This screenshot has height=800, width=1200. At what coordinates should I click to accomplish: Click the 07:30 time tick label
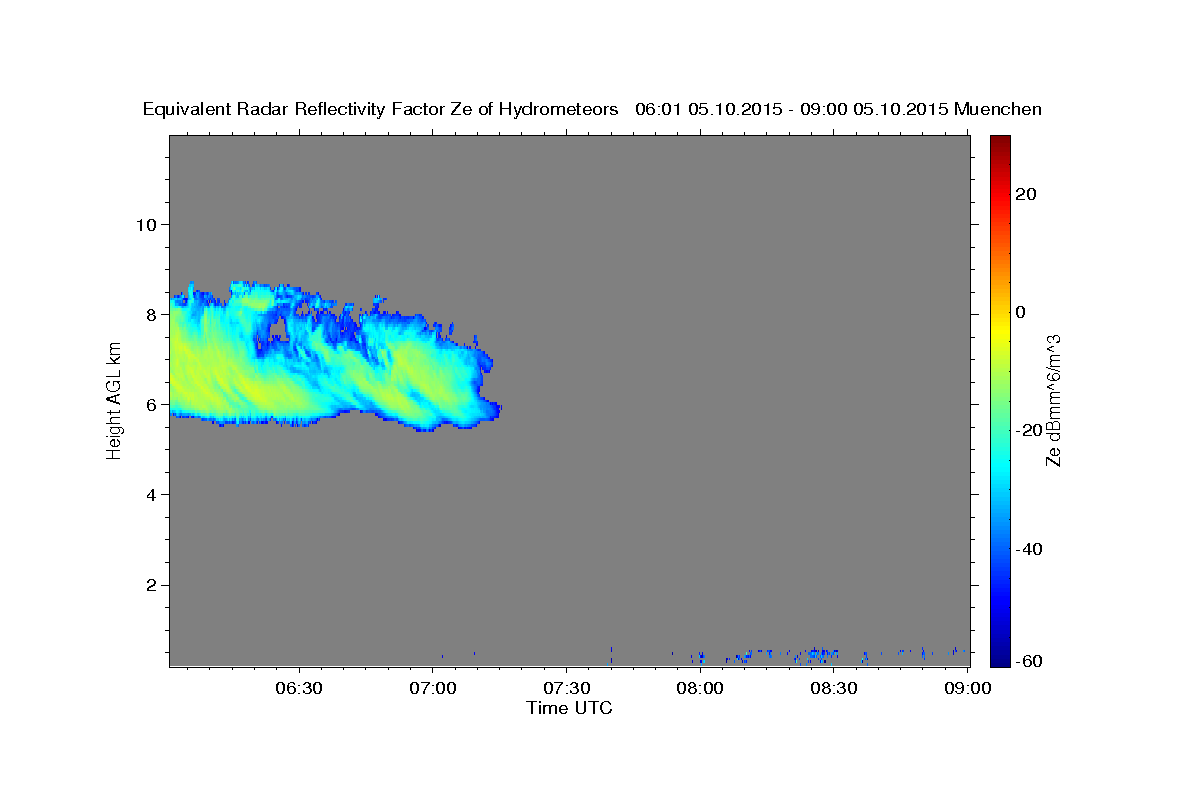click(x=567, y=688)
